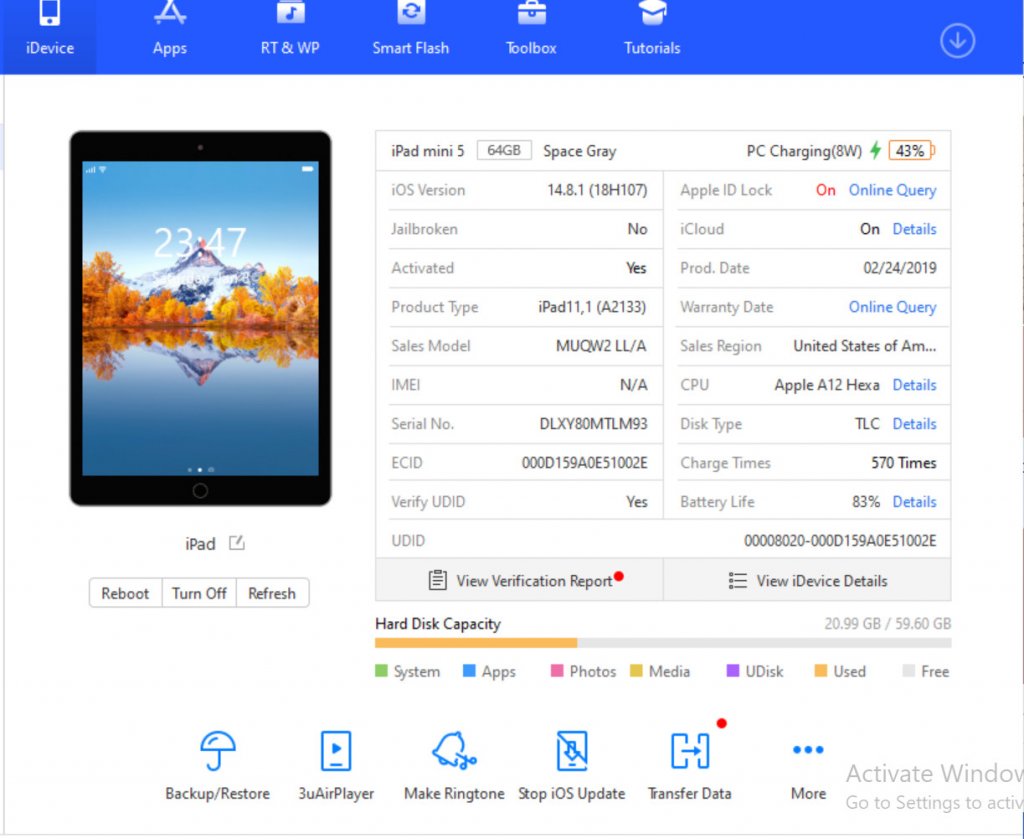
Task: Show Battery Life Details
Action: pos(914,502)
